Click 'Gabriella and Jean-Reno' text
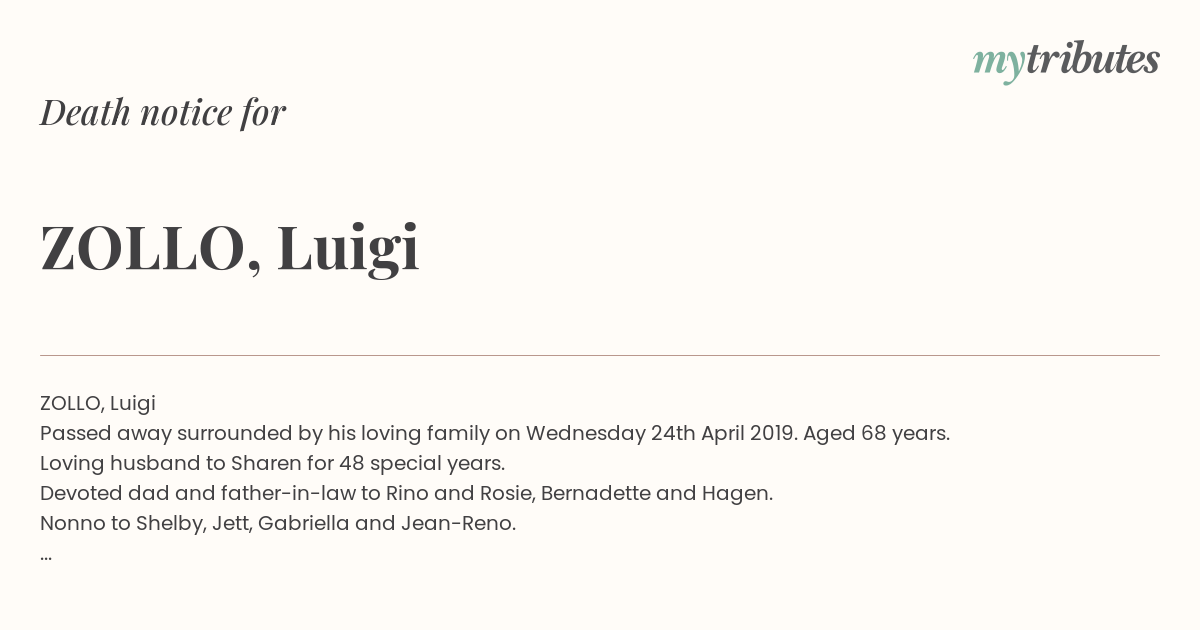The width and height of the screenshot is (1200, 630). pyautogui.click(x=387, y=524)
